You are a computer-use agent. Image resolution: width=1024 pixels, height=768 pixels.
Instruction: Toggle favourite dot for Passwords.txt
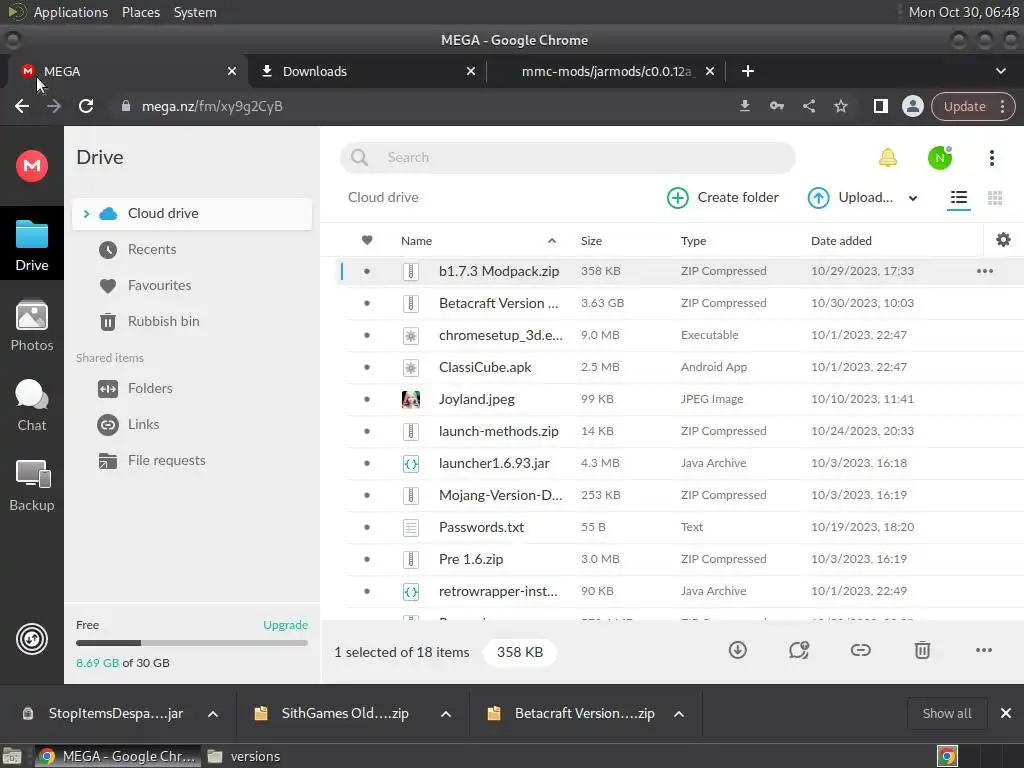[367, 527]
